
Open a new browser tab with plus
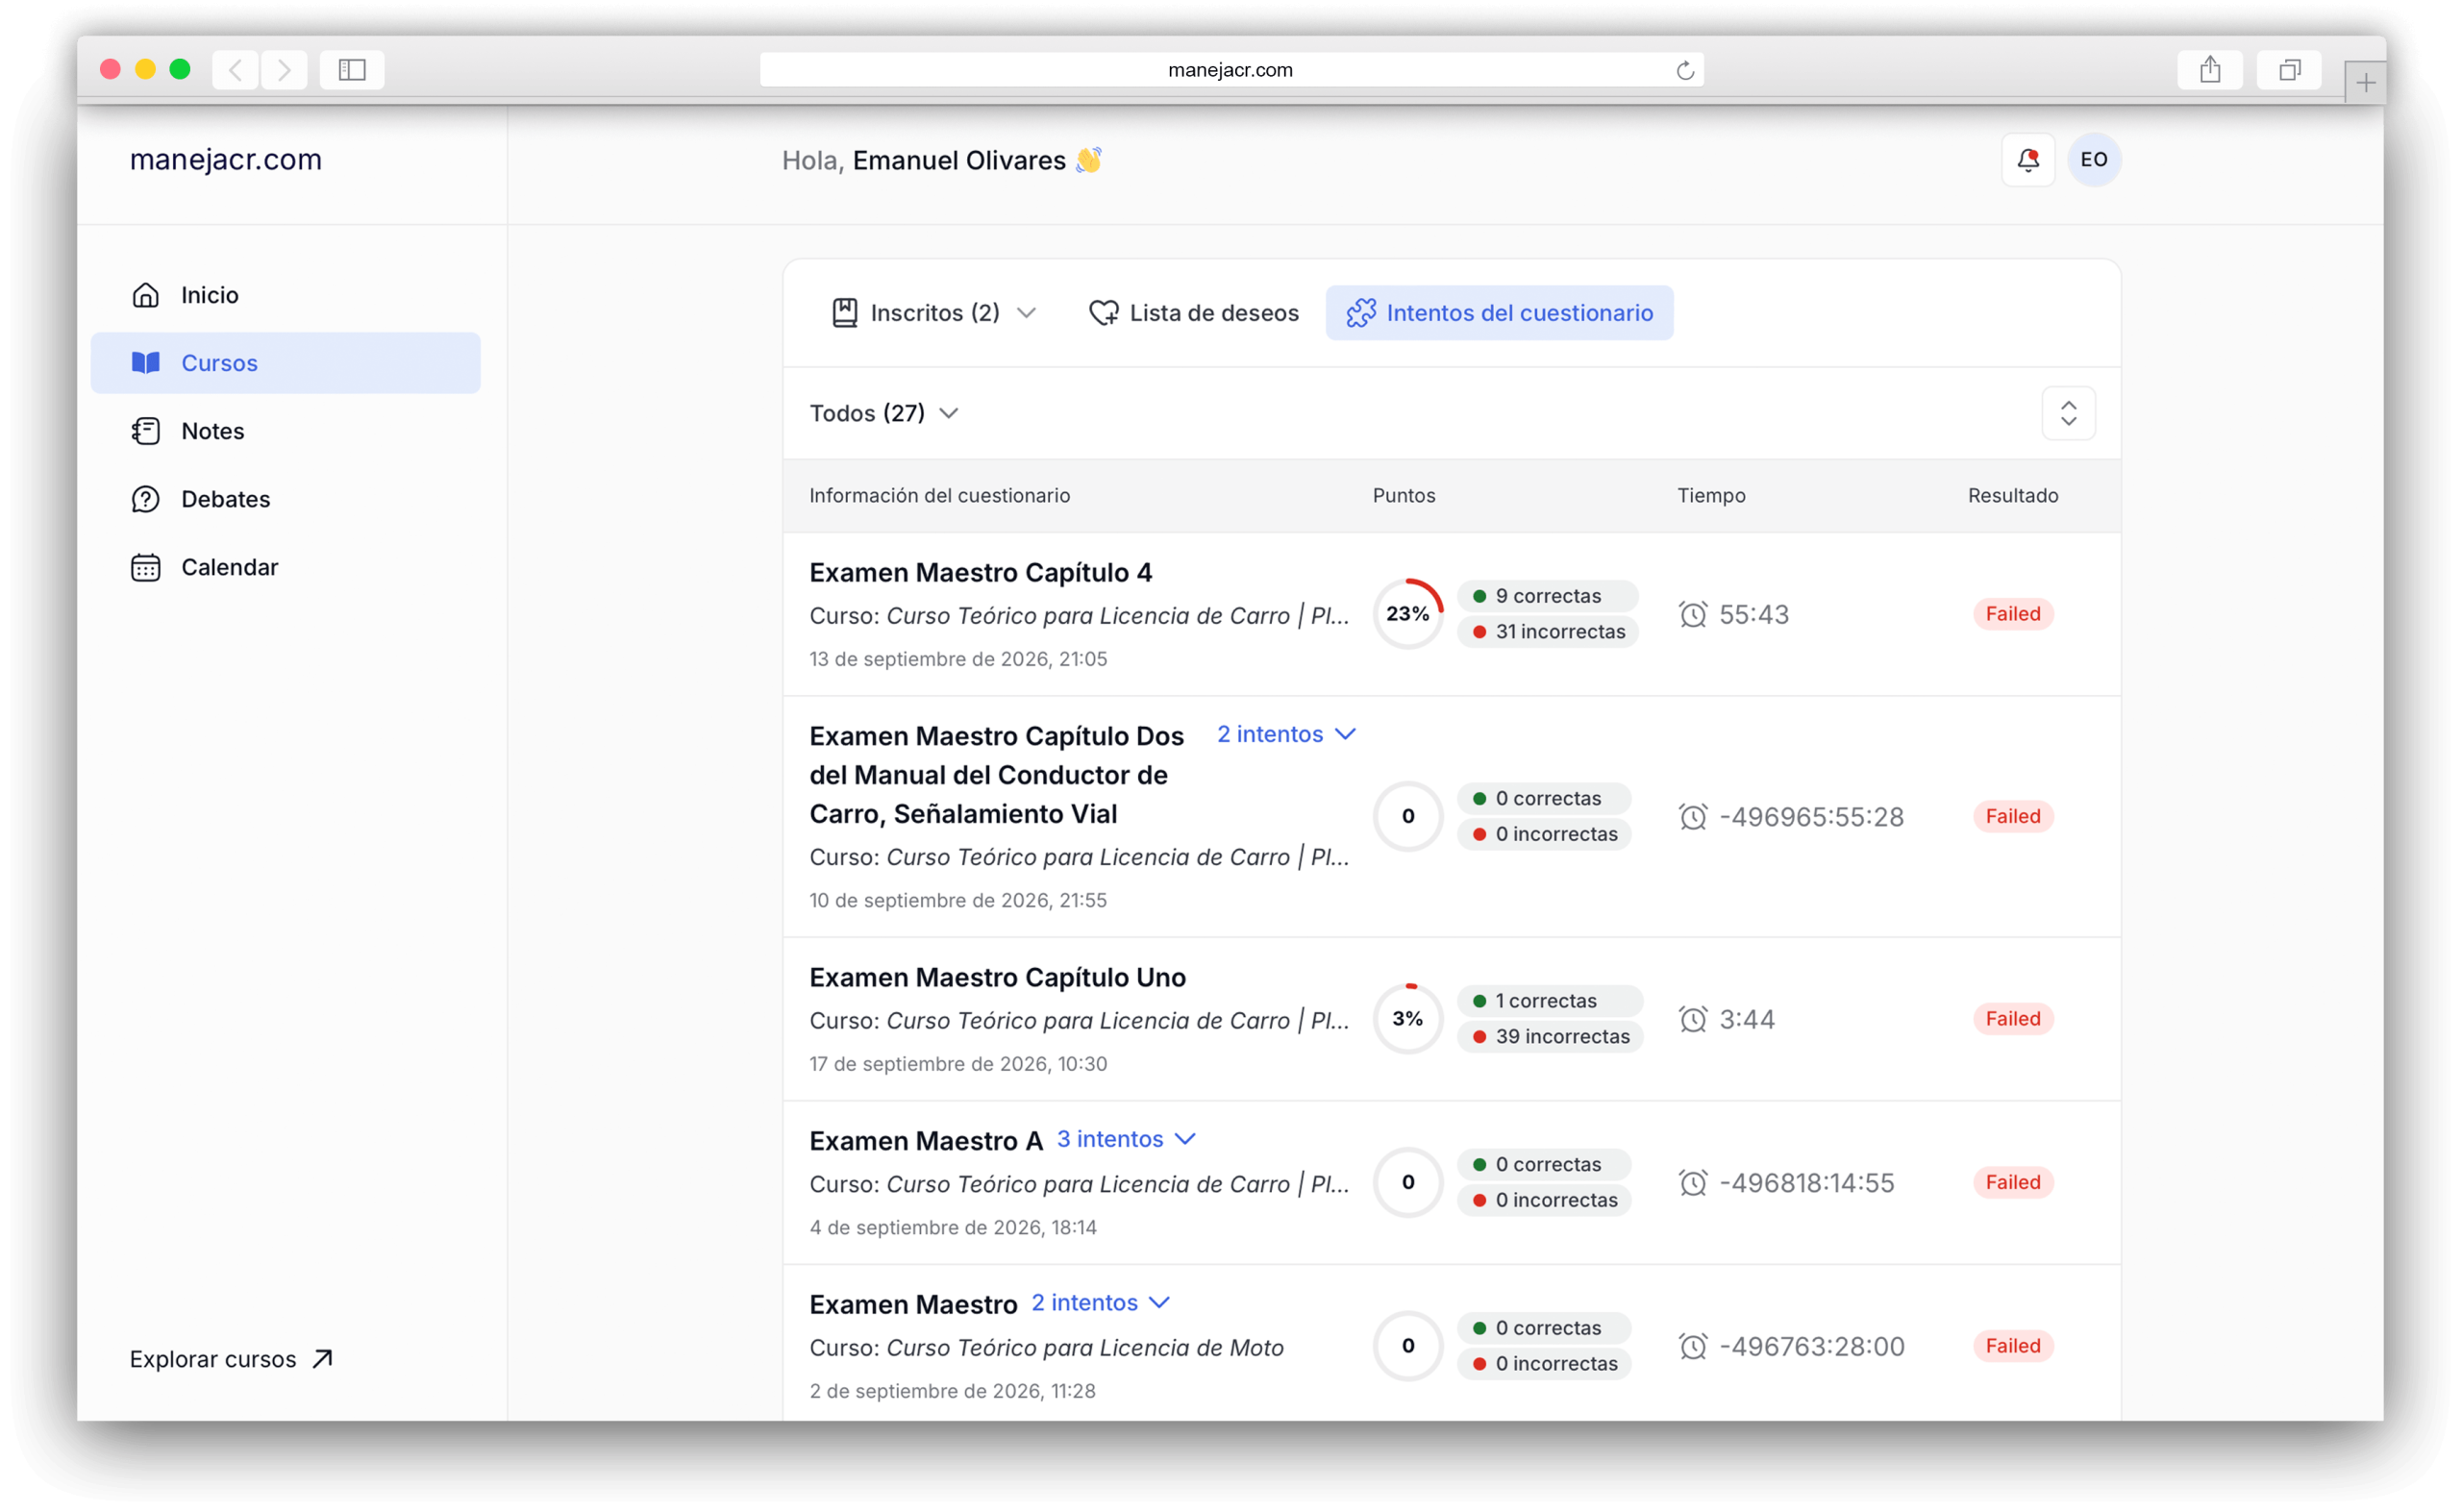click(2365, 83)
